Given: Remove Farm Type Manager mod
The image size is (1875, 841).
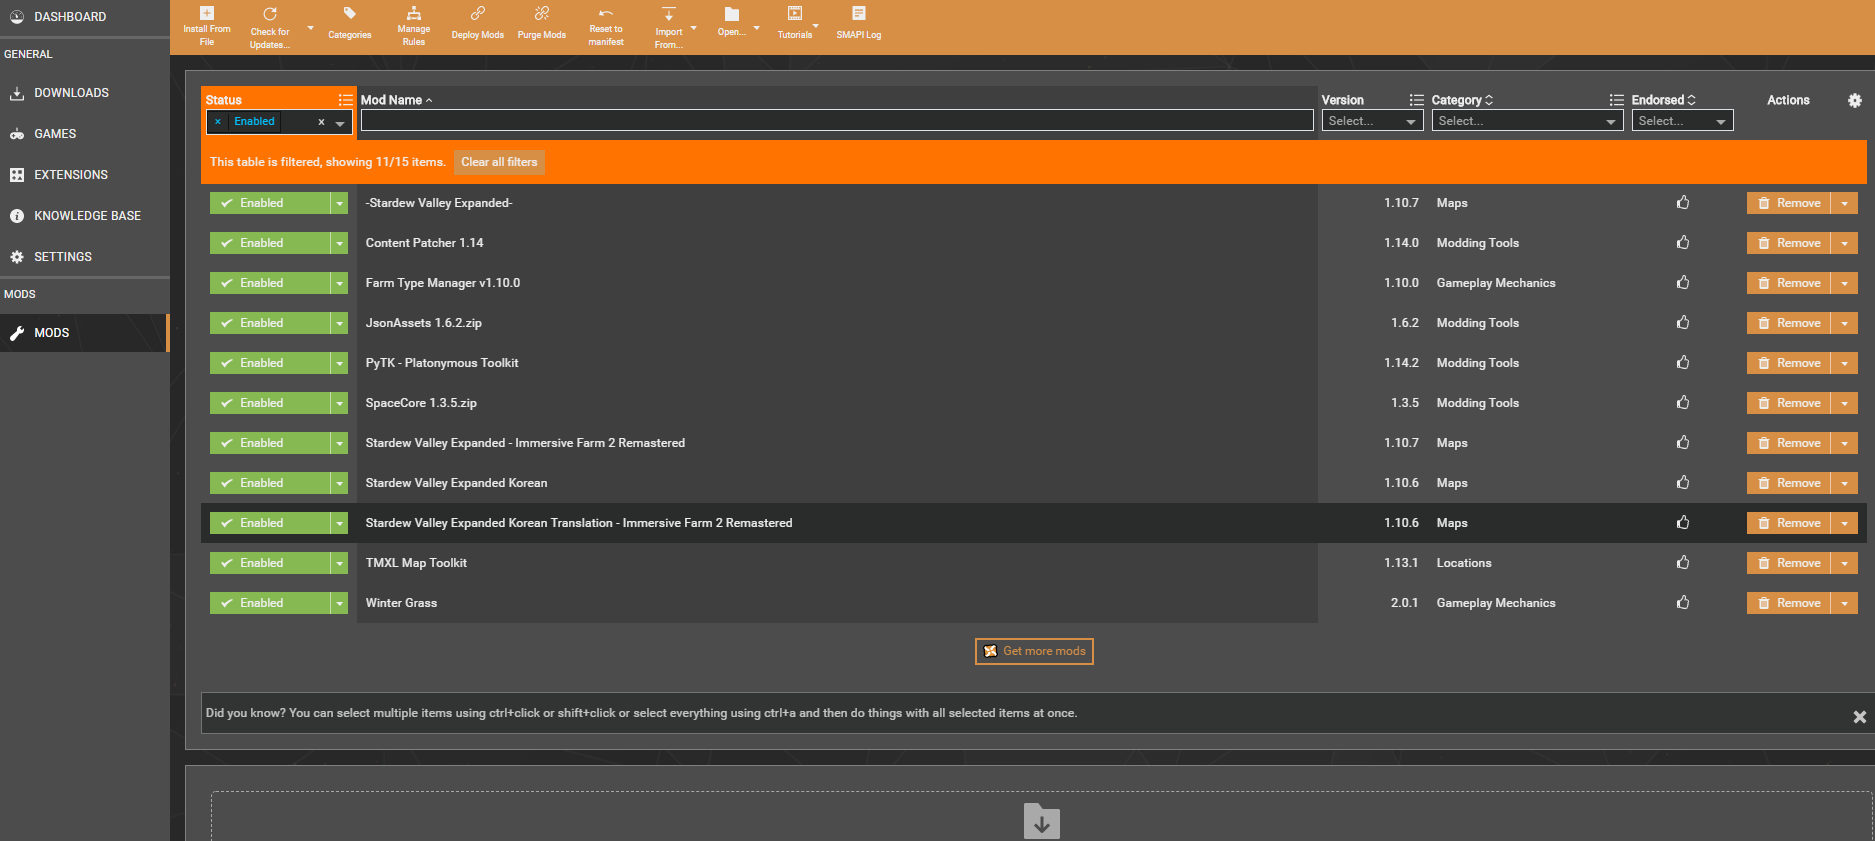Looking at the screenshot, I should [1789, 283].
